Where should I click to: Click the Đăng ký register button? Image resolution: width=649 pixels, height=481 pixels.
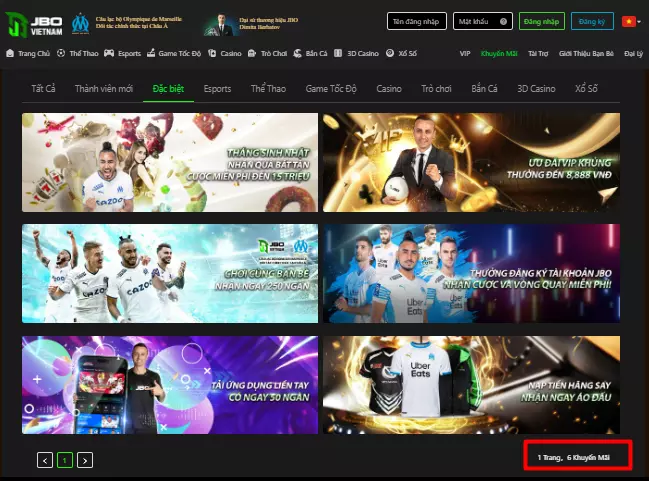pyautogui.click(x=592, y=21)
